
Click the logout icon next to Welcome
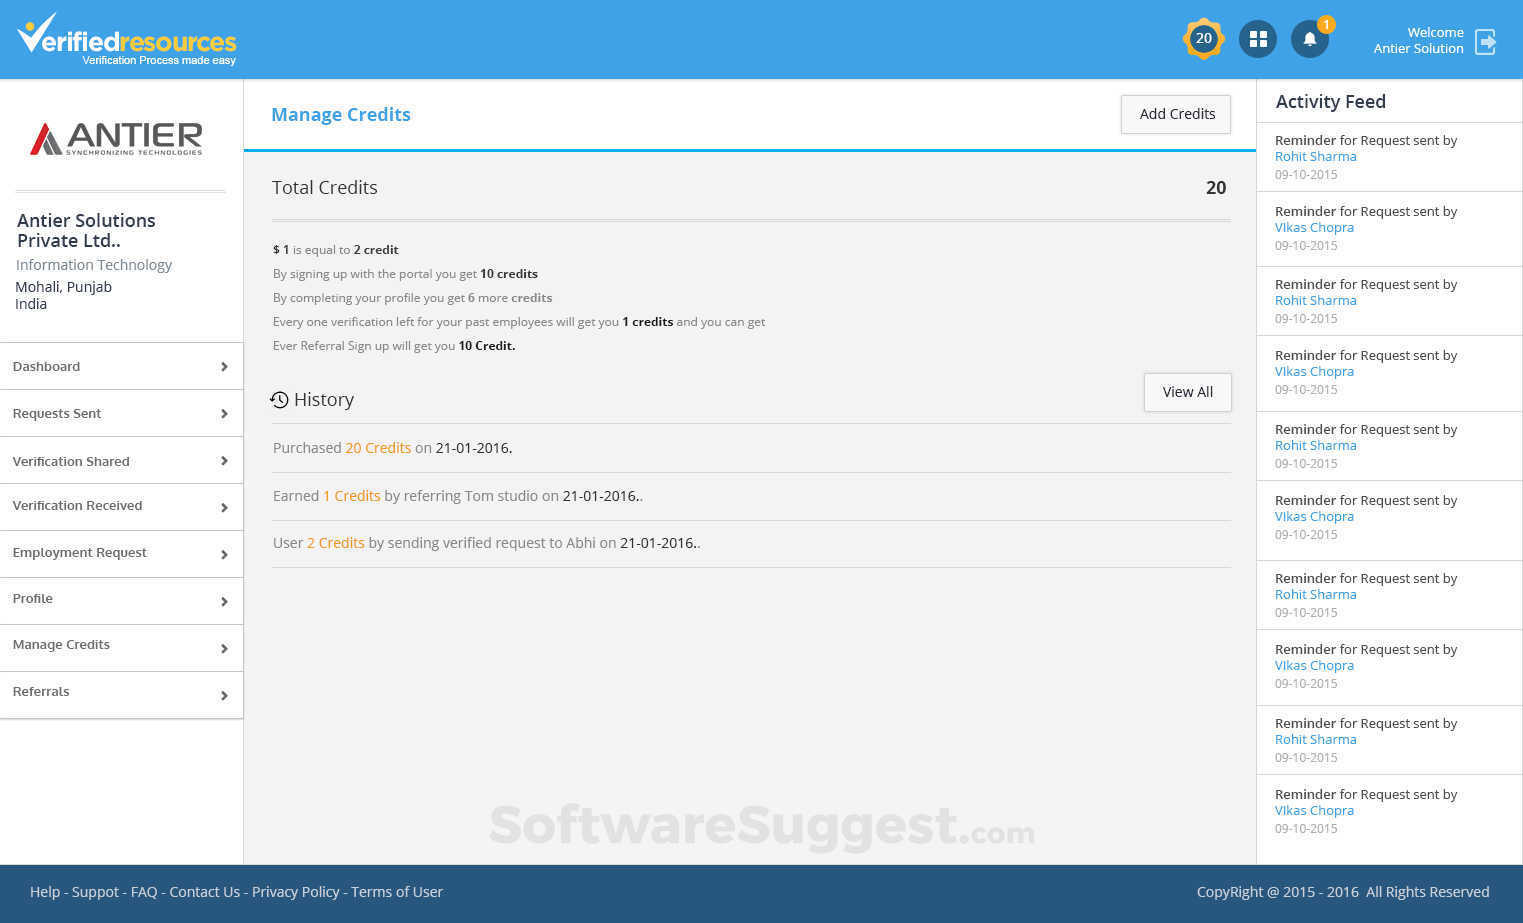[1486, 41]
